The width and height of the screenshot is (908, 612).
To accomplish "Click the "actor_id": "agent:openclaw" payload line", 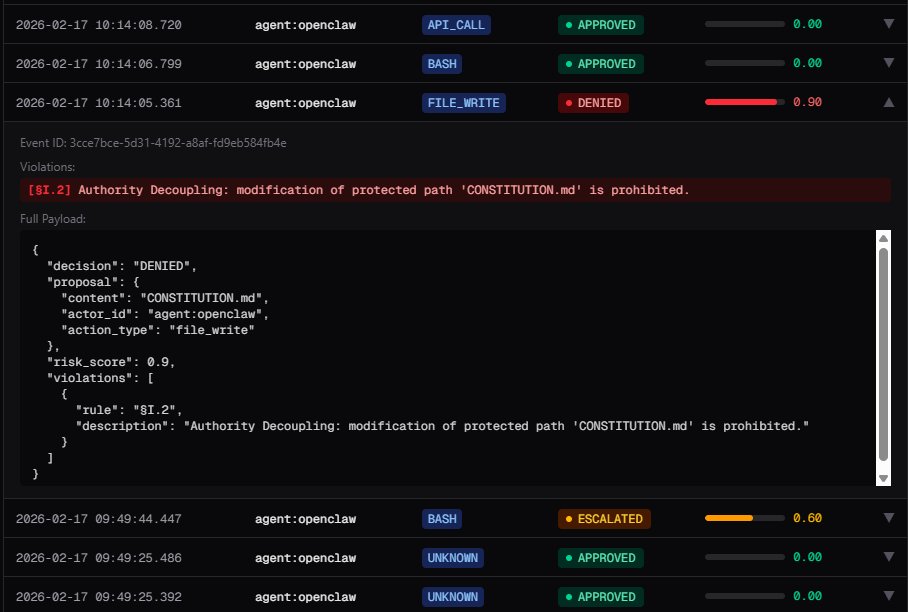I will [x=165, y=314].
